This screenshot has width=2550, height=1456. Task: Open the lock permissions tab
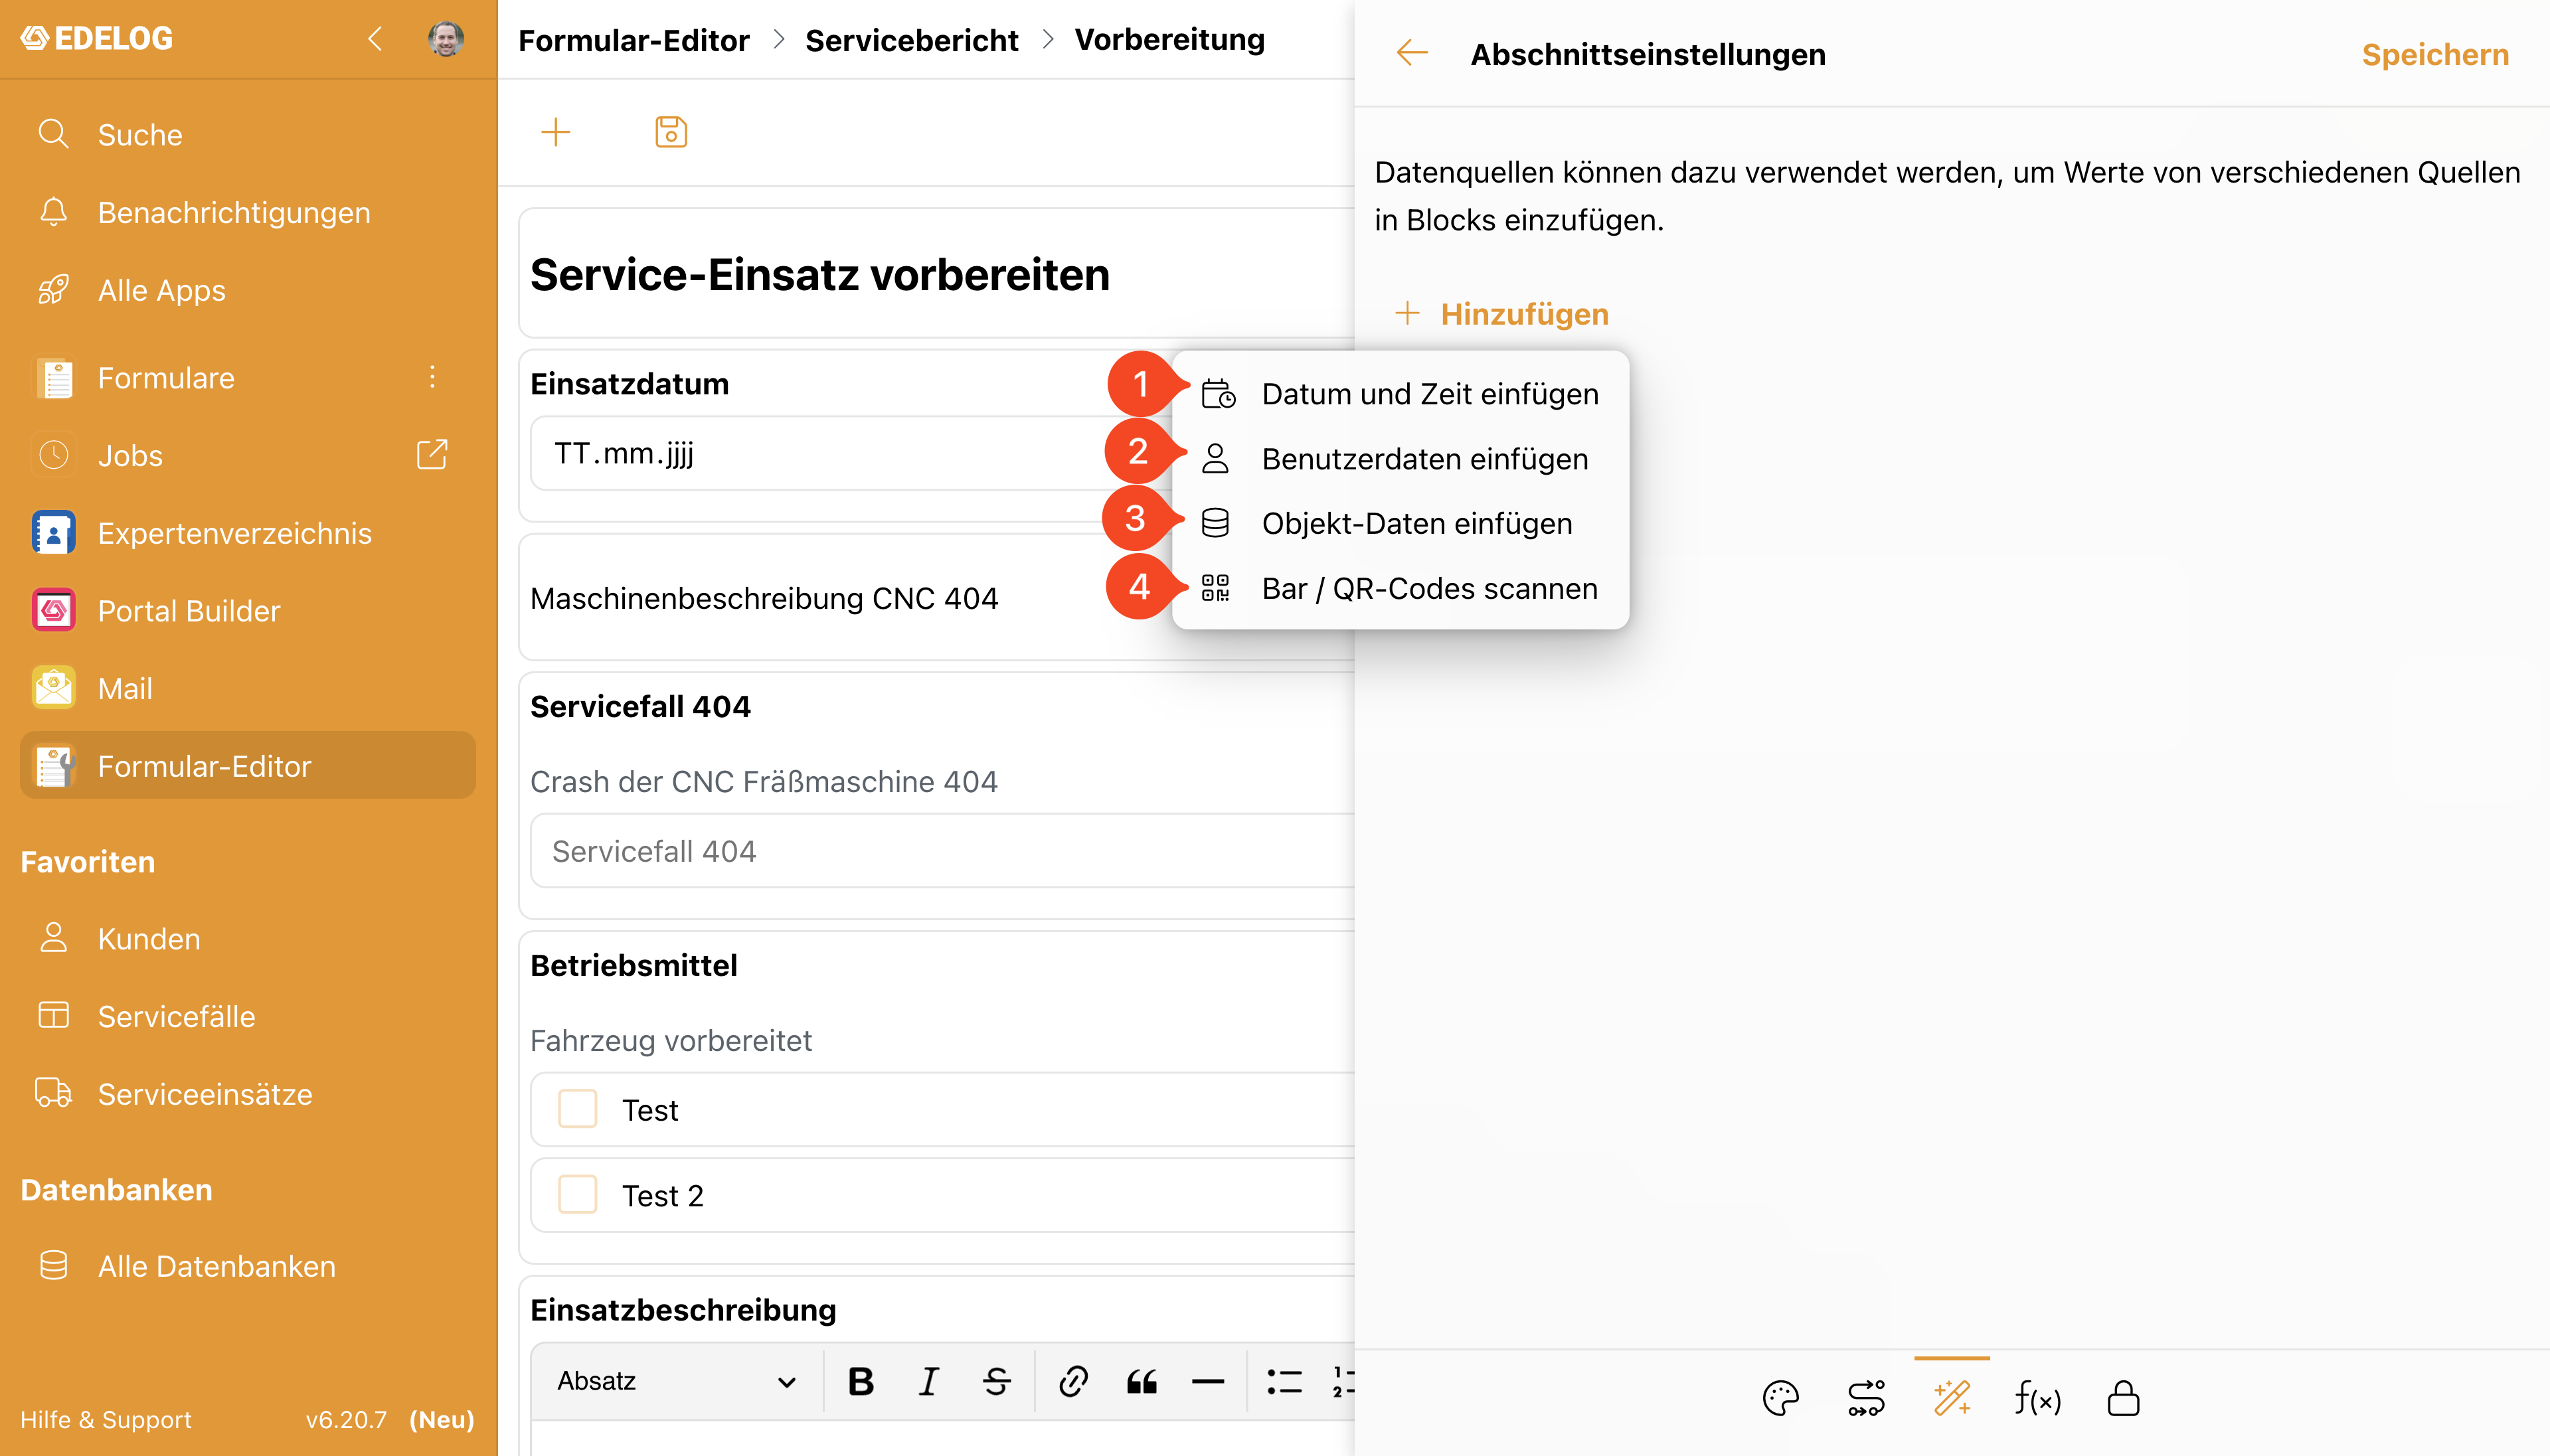point(2123,1398)
